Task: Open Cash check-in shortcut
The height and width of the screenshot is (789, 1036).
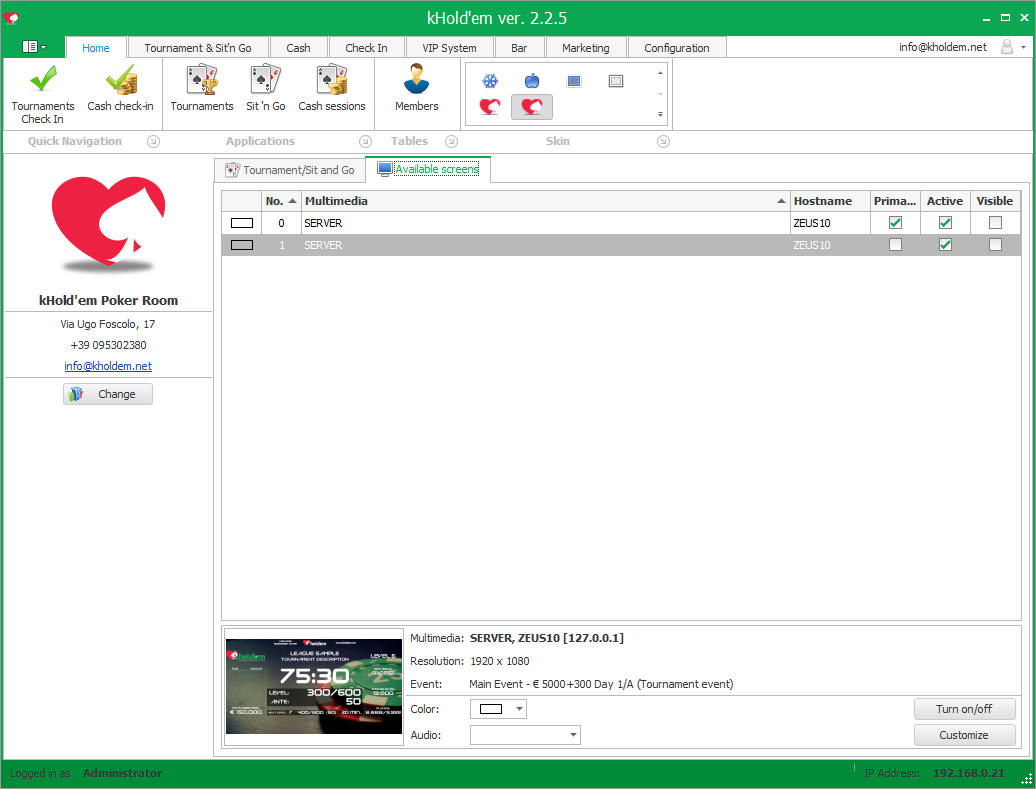Action: 120,87
